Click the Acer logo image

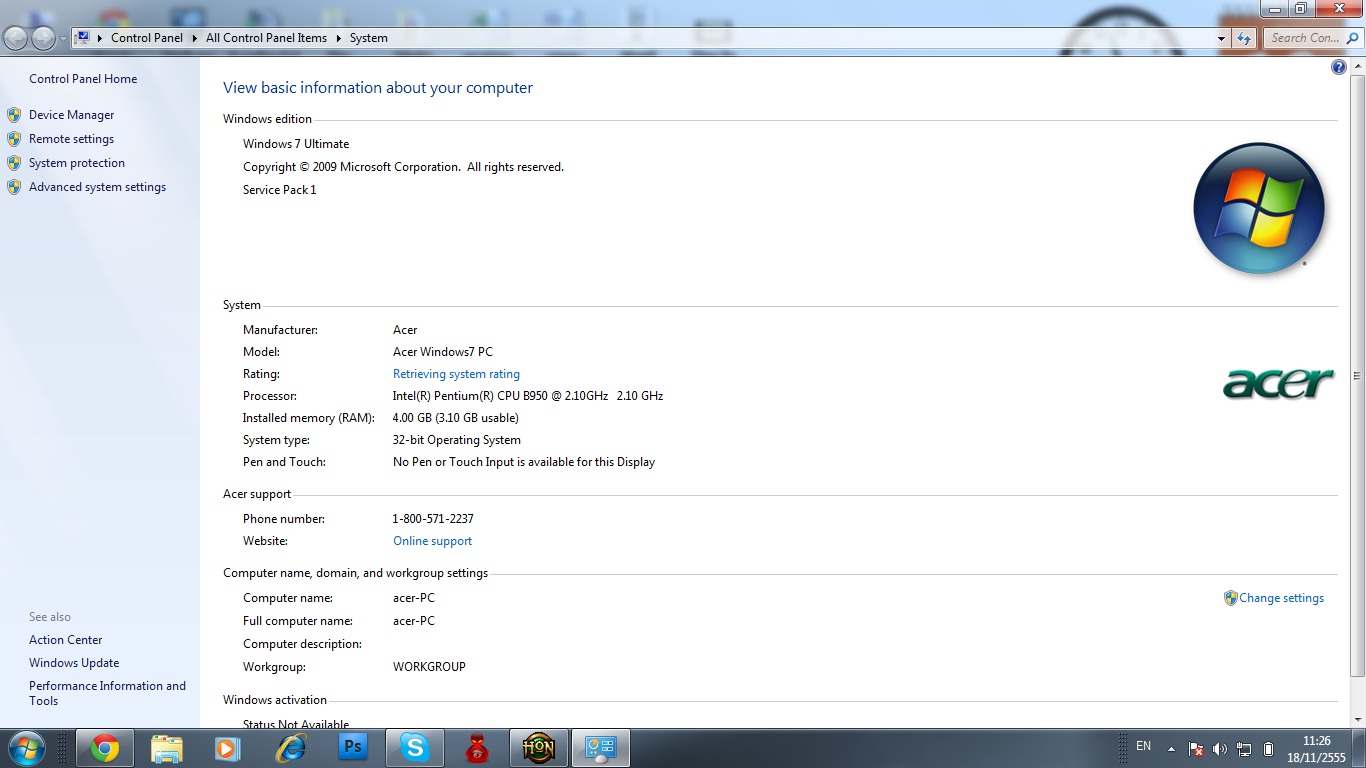tap(1278, 384)
